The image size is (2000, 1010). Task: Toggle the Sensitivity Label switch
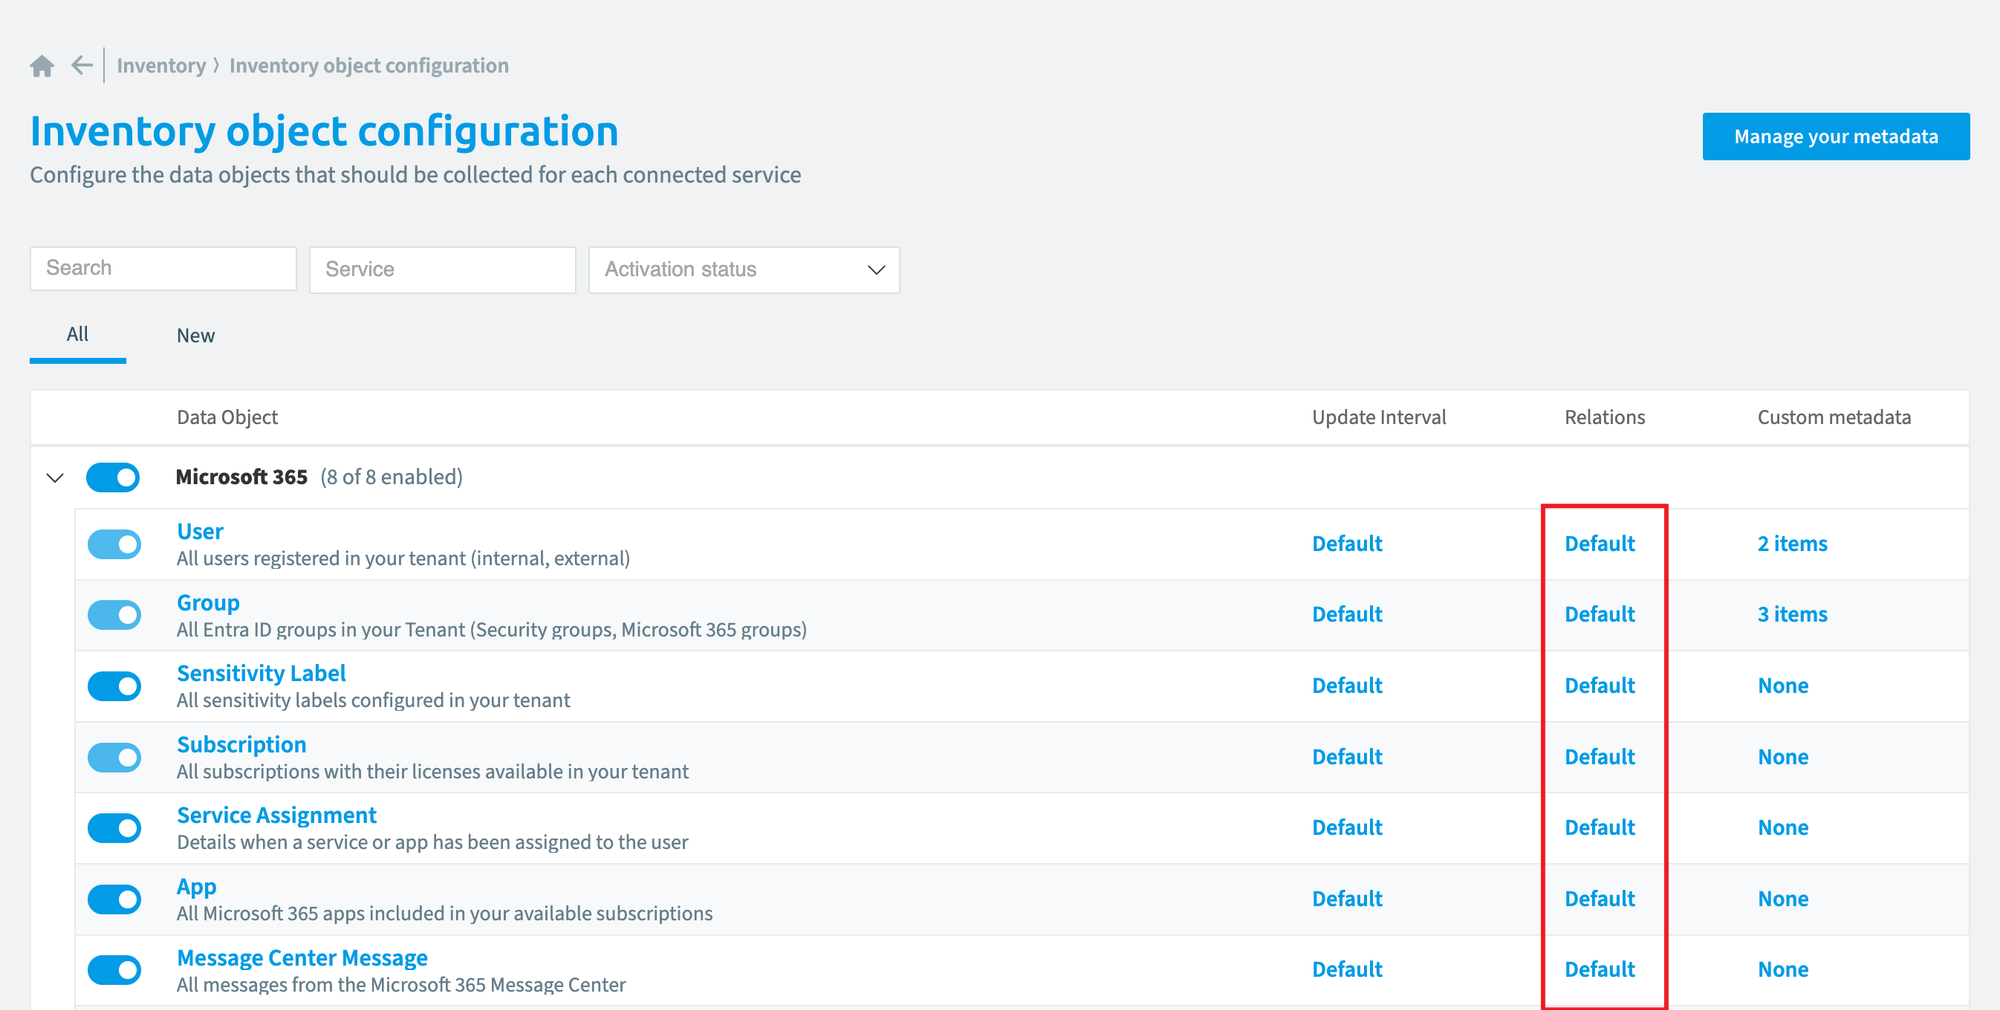click(x=115, y=686)
